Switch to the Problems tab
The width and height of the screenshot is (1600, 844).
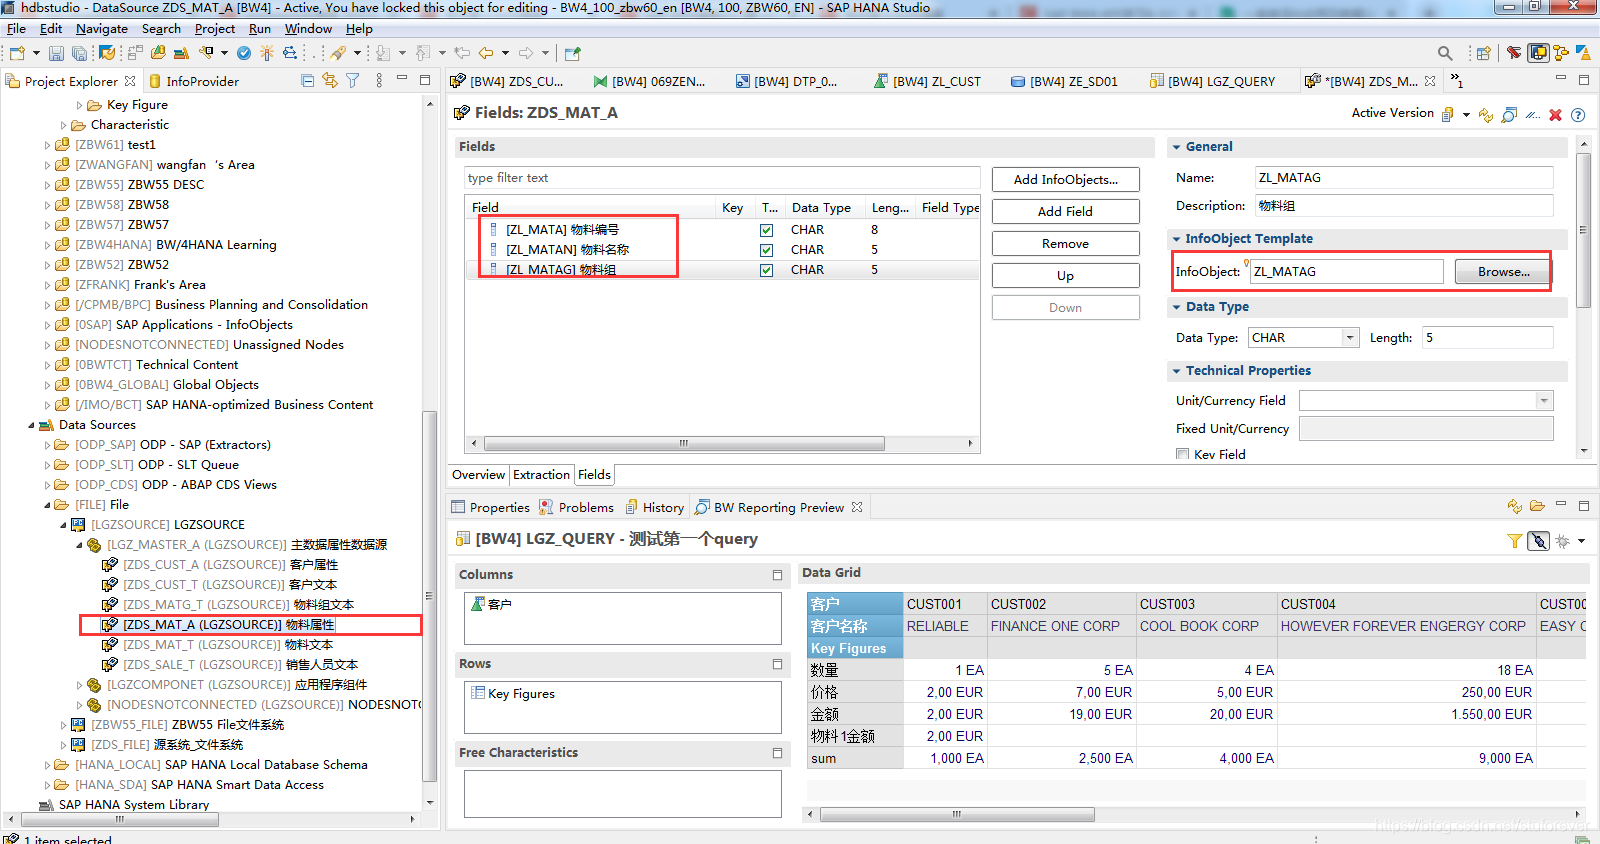tap(576, 507)
